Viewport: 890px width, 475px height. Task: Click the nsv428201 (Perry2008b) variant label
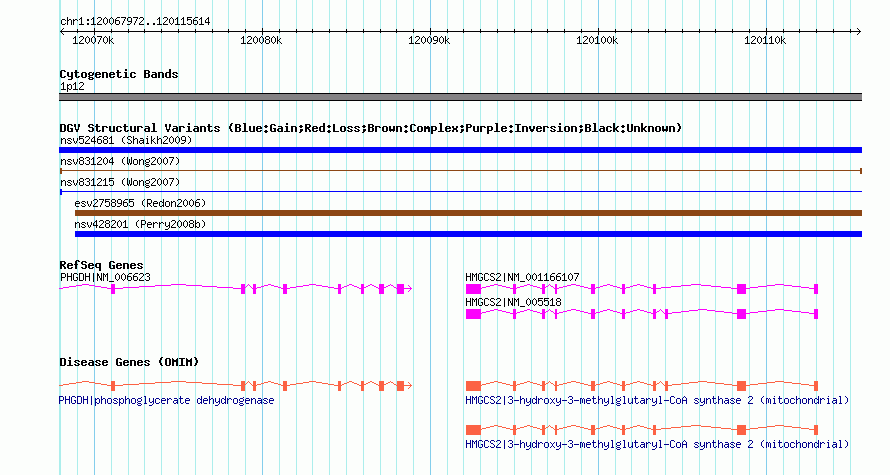[140, 224]
